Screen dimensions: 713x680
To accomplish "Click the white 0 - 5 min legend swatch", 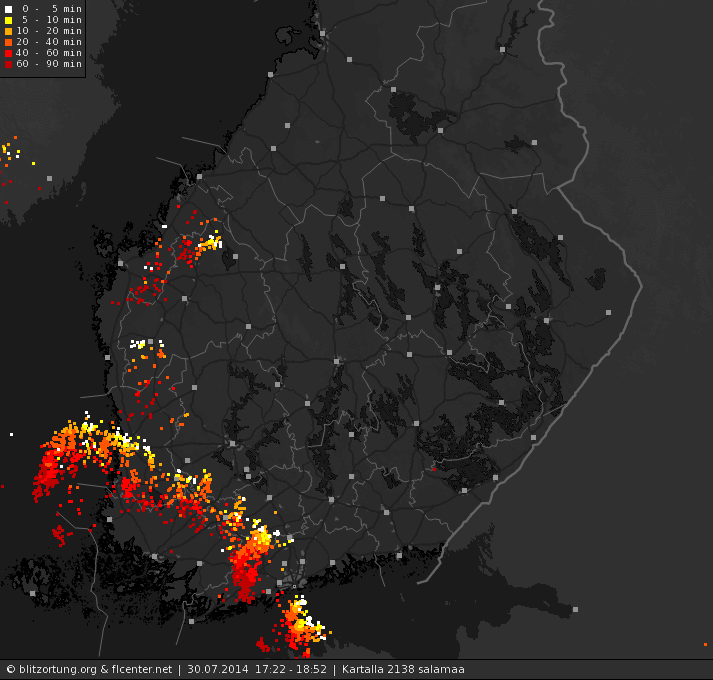I will tap(8, 9).
